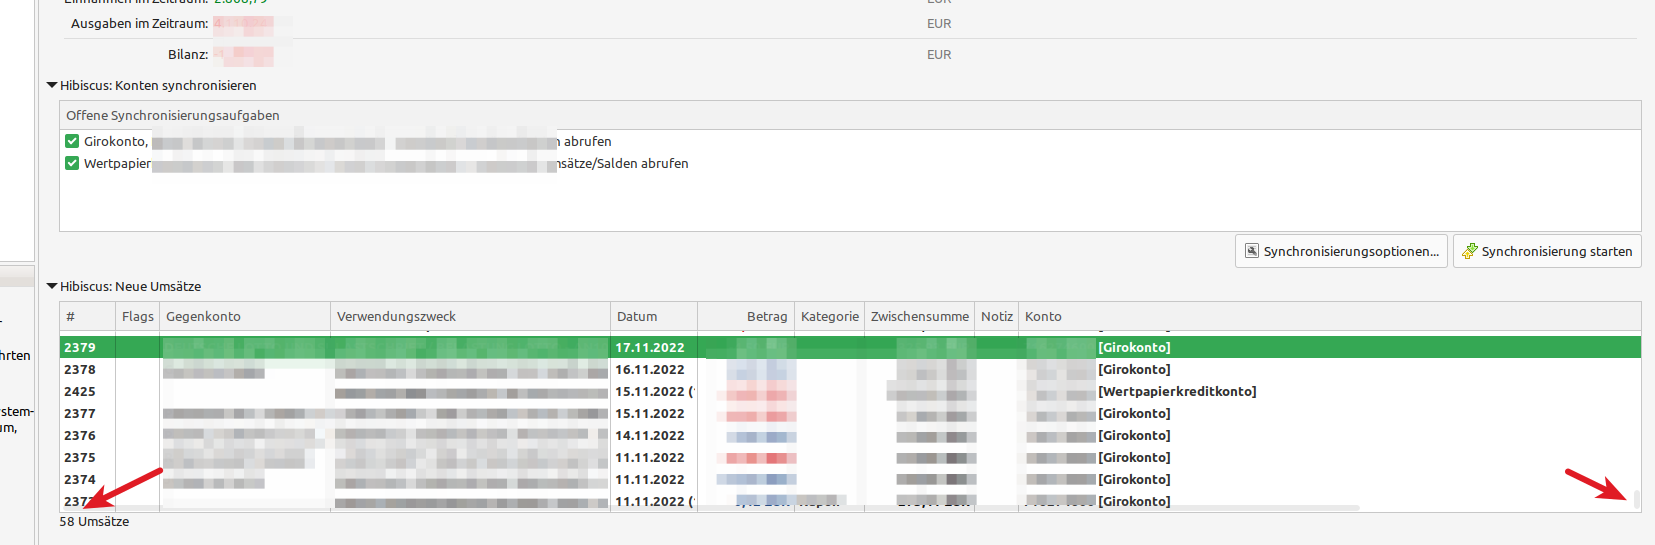Uncheck the Girokonto synchronization task checkbox
The width and height of the screenshot is (1655, 545).
click(72, 141)
